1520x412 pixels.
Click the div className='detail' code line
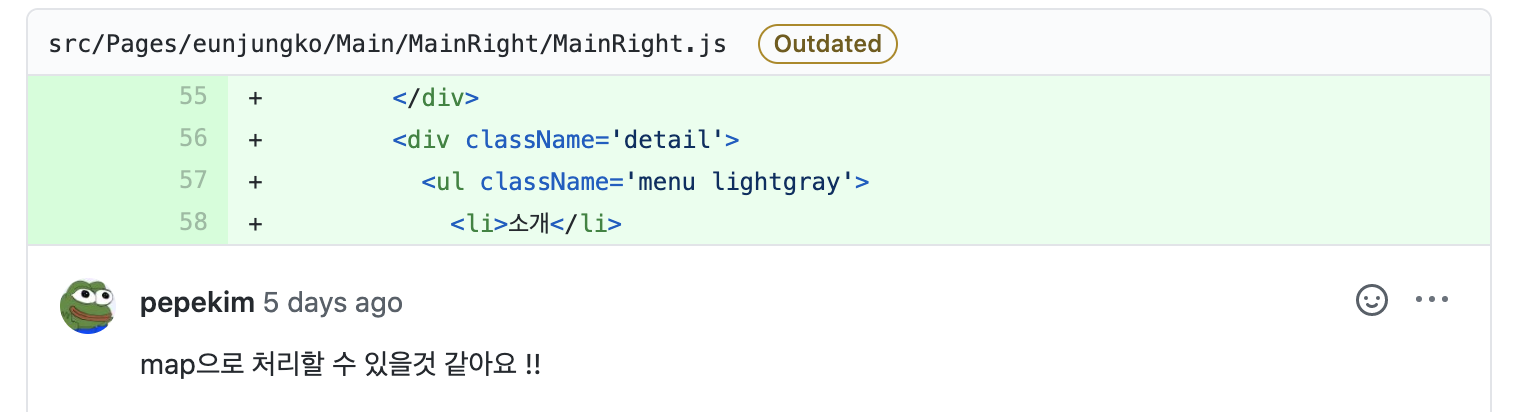pos(565,139)
